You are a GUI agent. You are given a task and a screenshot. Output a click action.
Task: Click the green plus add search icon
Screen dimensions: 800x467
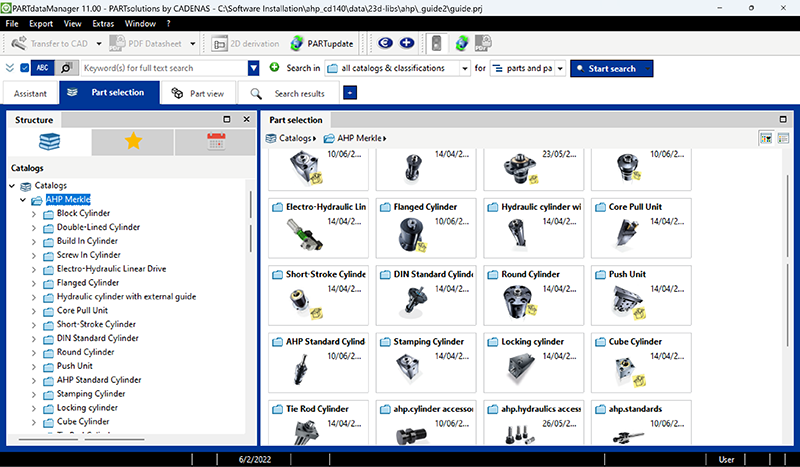(274, 67)
